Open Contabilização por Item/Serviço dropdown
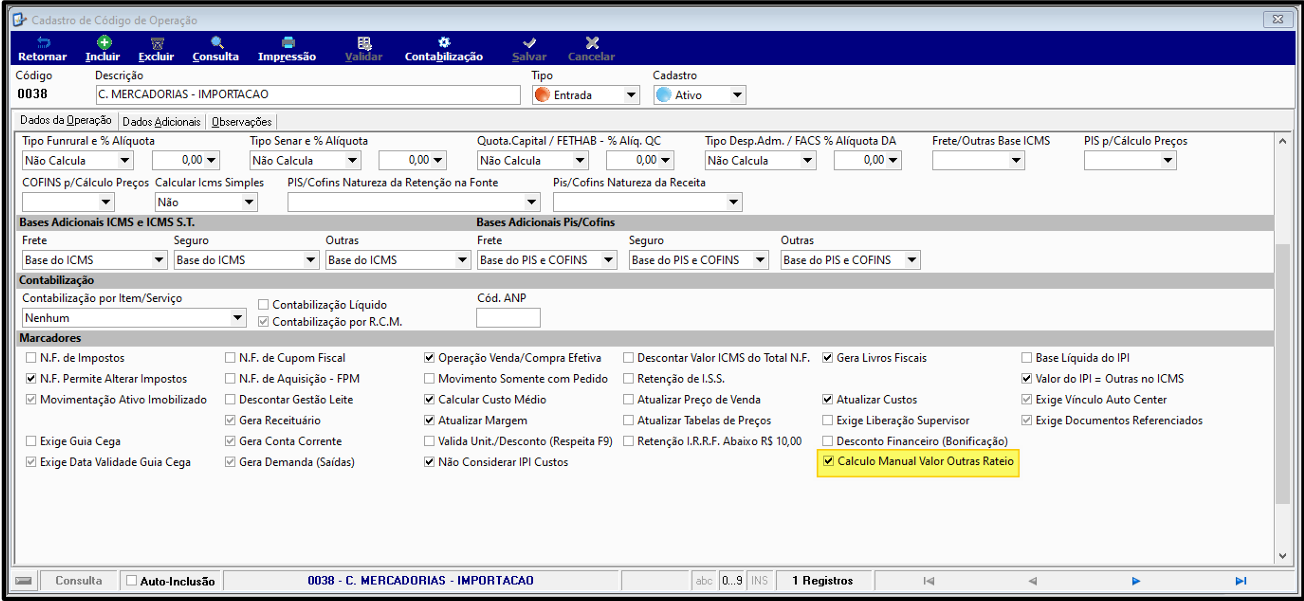Image resolution: width=1304 pixels, height=601 pixels. 237,318
